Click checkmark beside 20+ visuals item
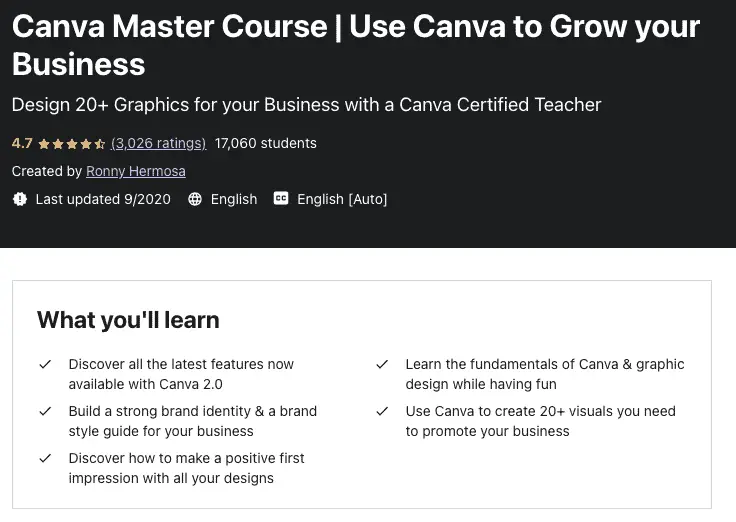This screenshot has width=736, height=522. coord(382,411)
